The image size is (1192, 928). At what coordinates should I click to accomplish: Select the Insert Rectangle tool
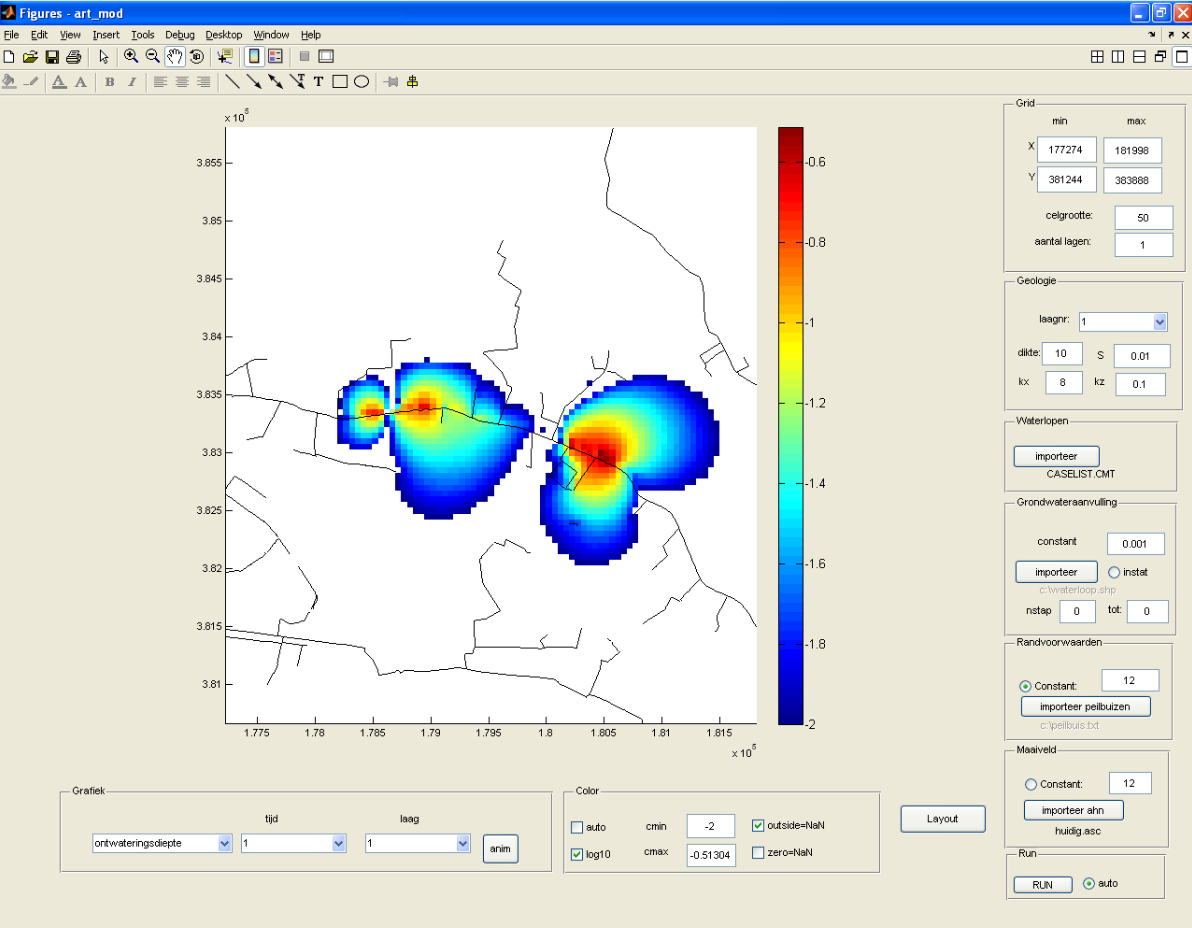[340, 82]
